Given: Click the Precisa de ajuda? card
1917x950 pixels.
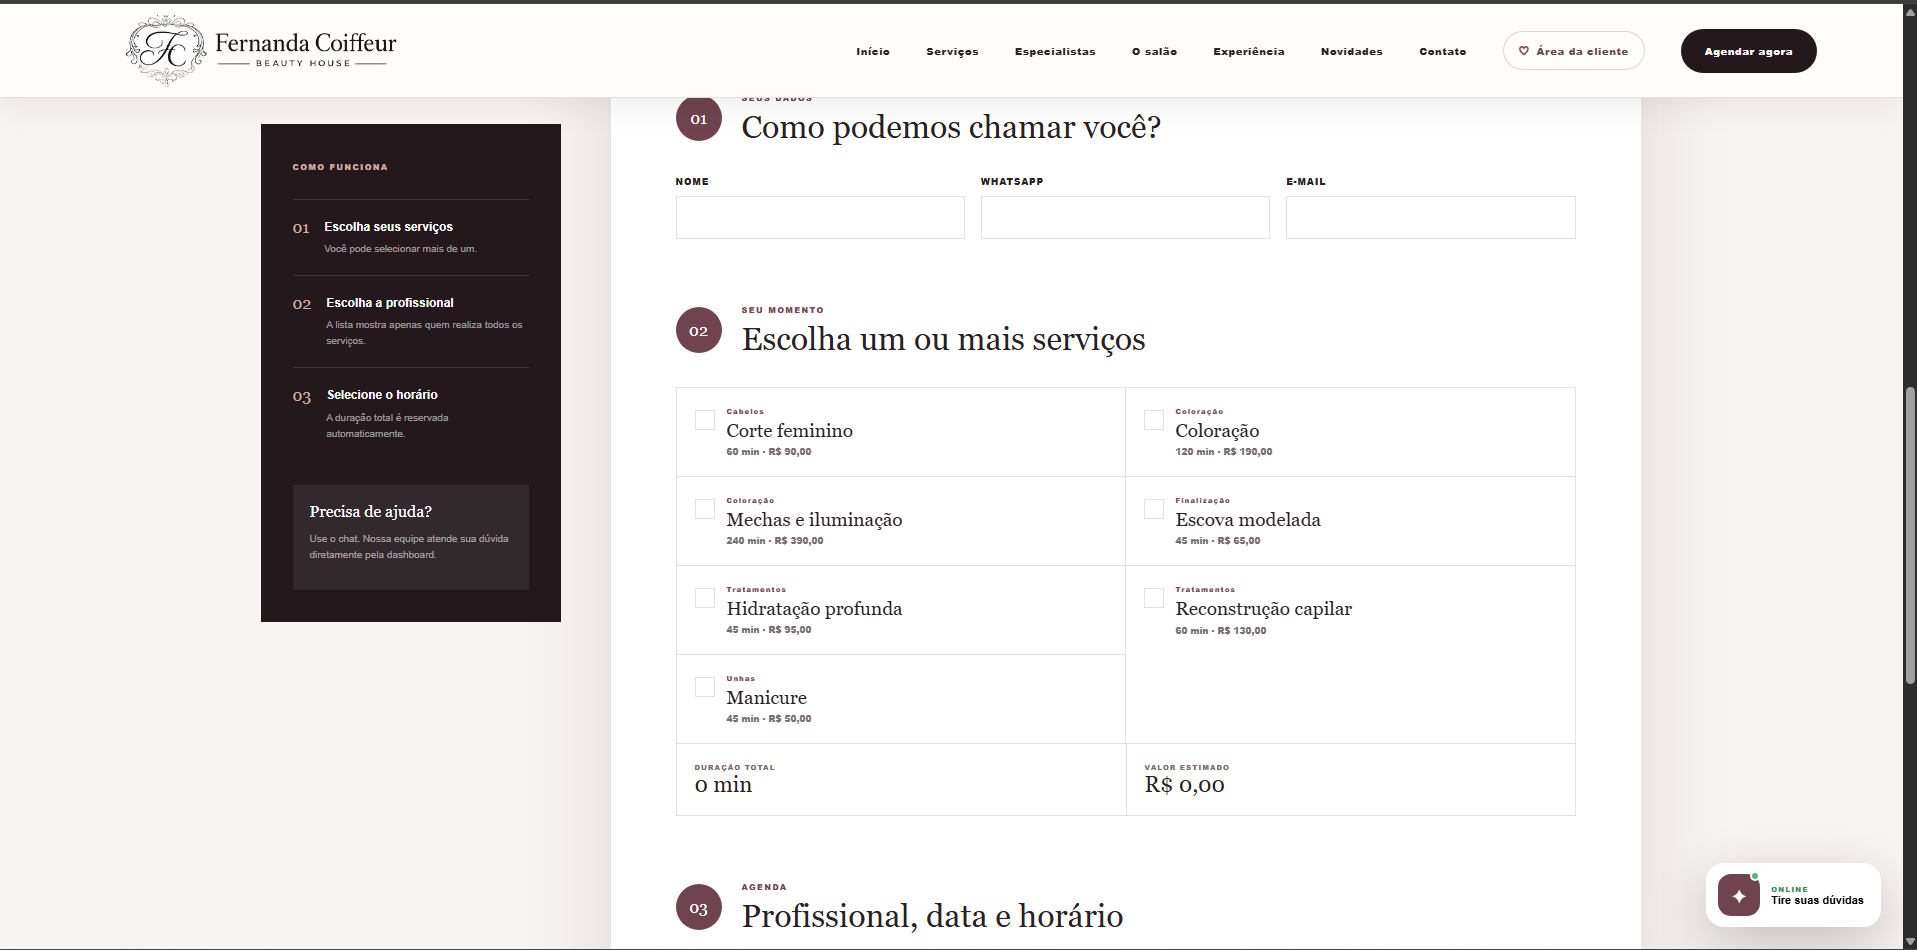Looking at the screenshot, I should click(x=411, y=537).
